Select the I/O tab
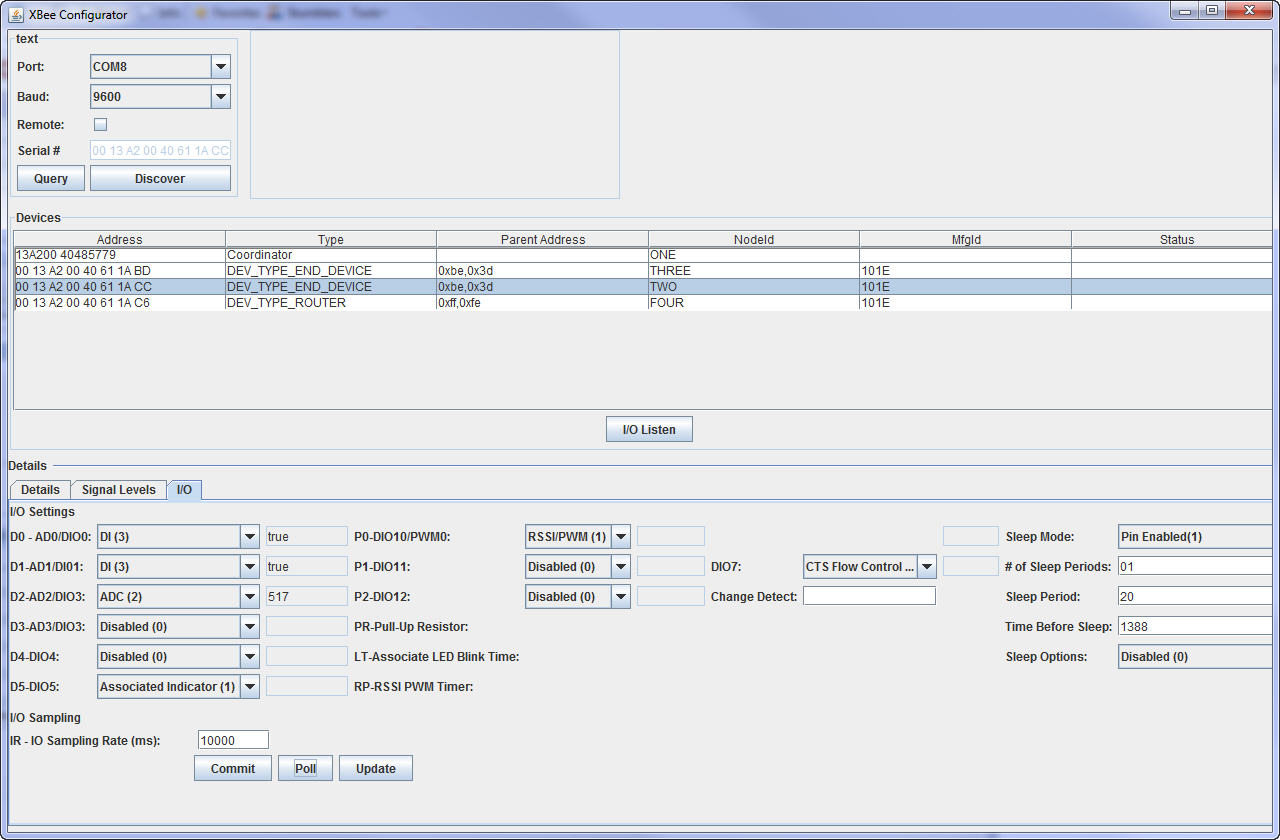 click(184, 490)
